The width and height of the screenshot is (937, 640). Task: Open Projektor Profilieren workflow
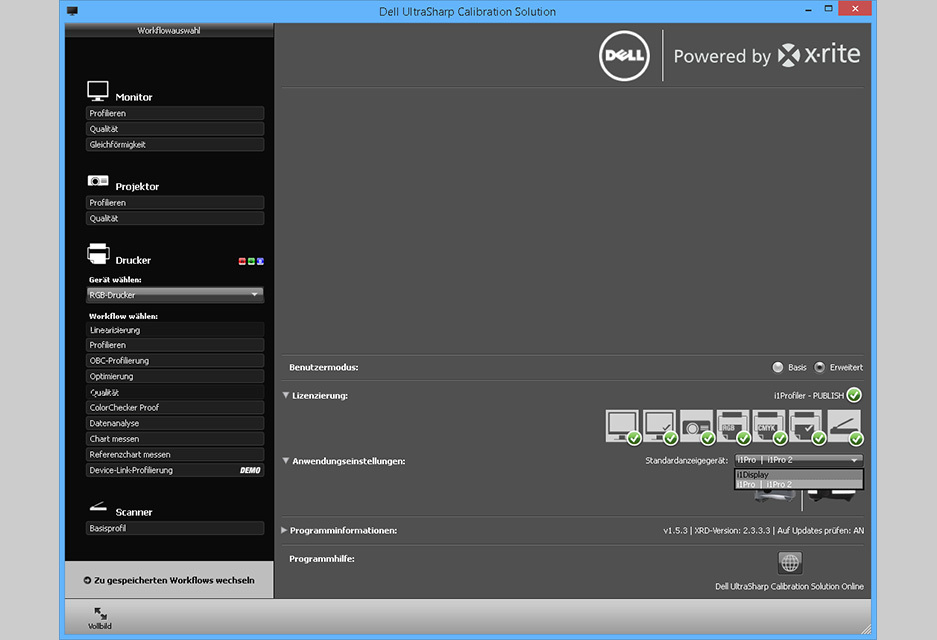click(175, 203)
